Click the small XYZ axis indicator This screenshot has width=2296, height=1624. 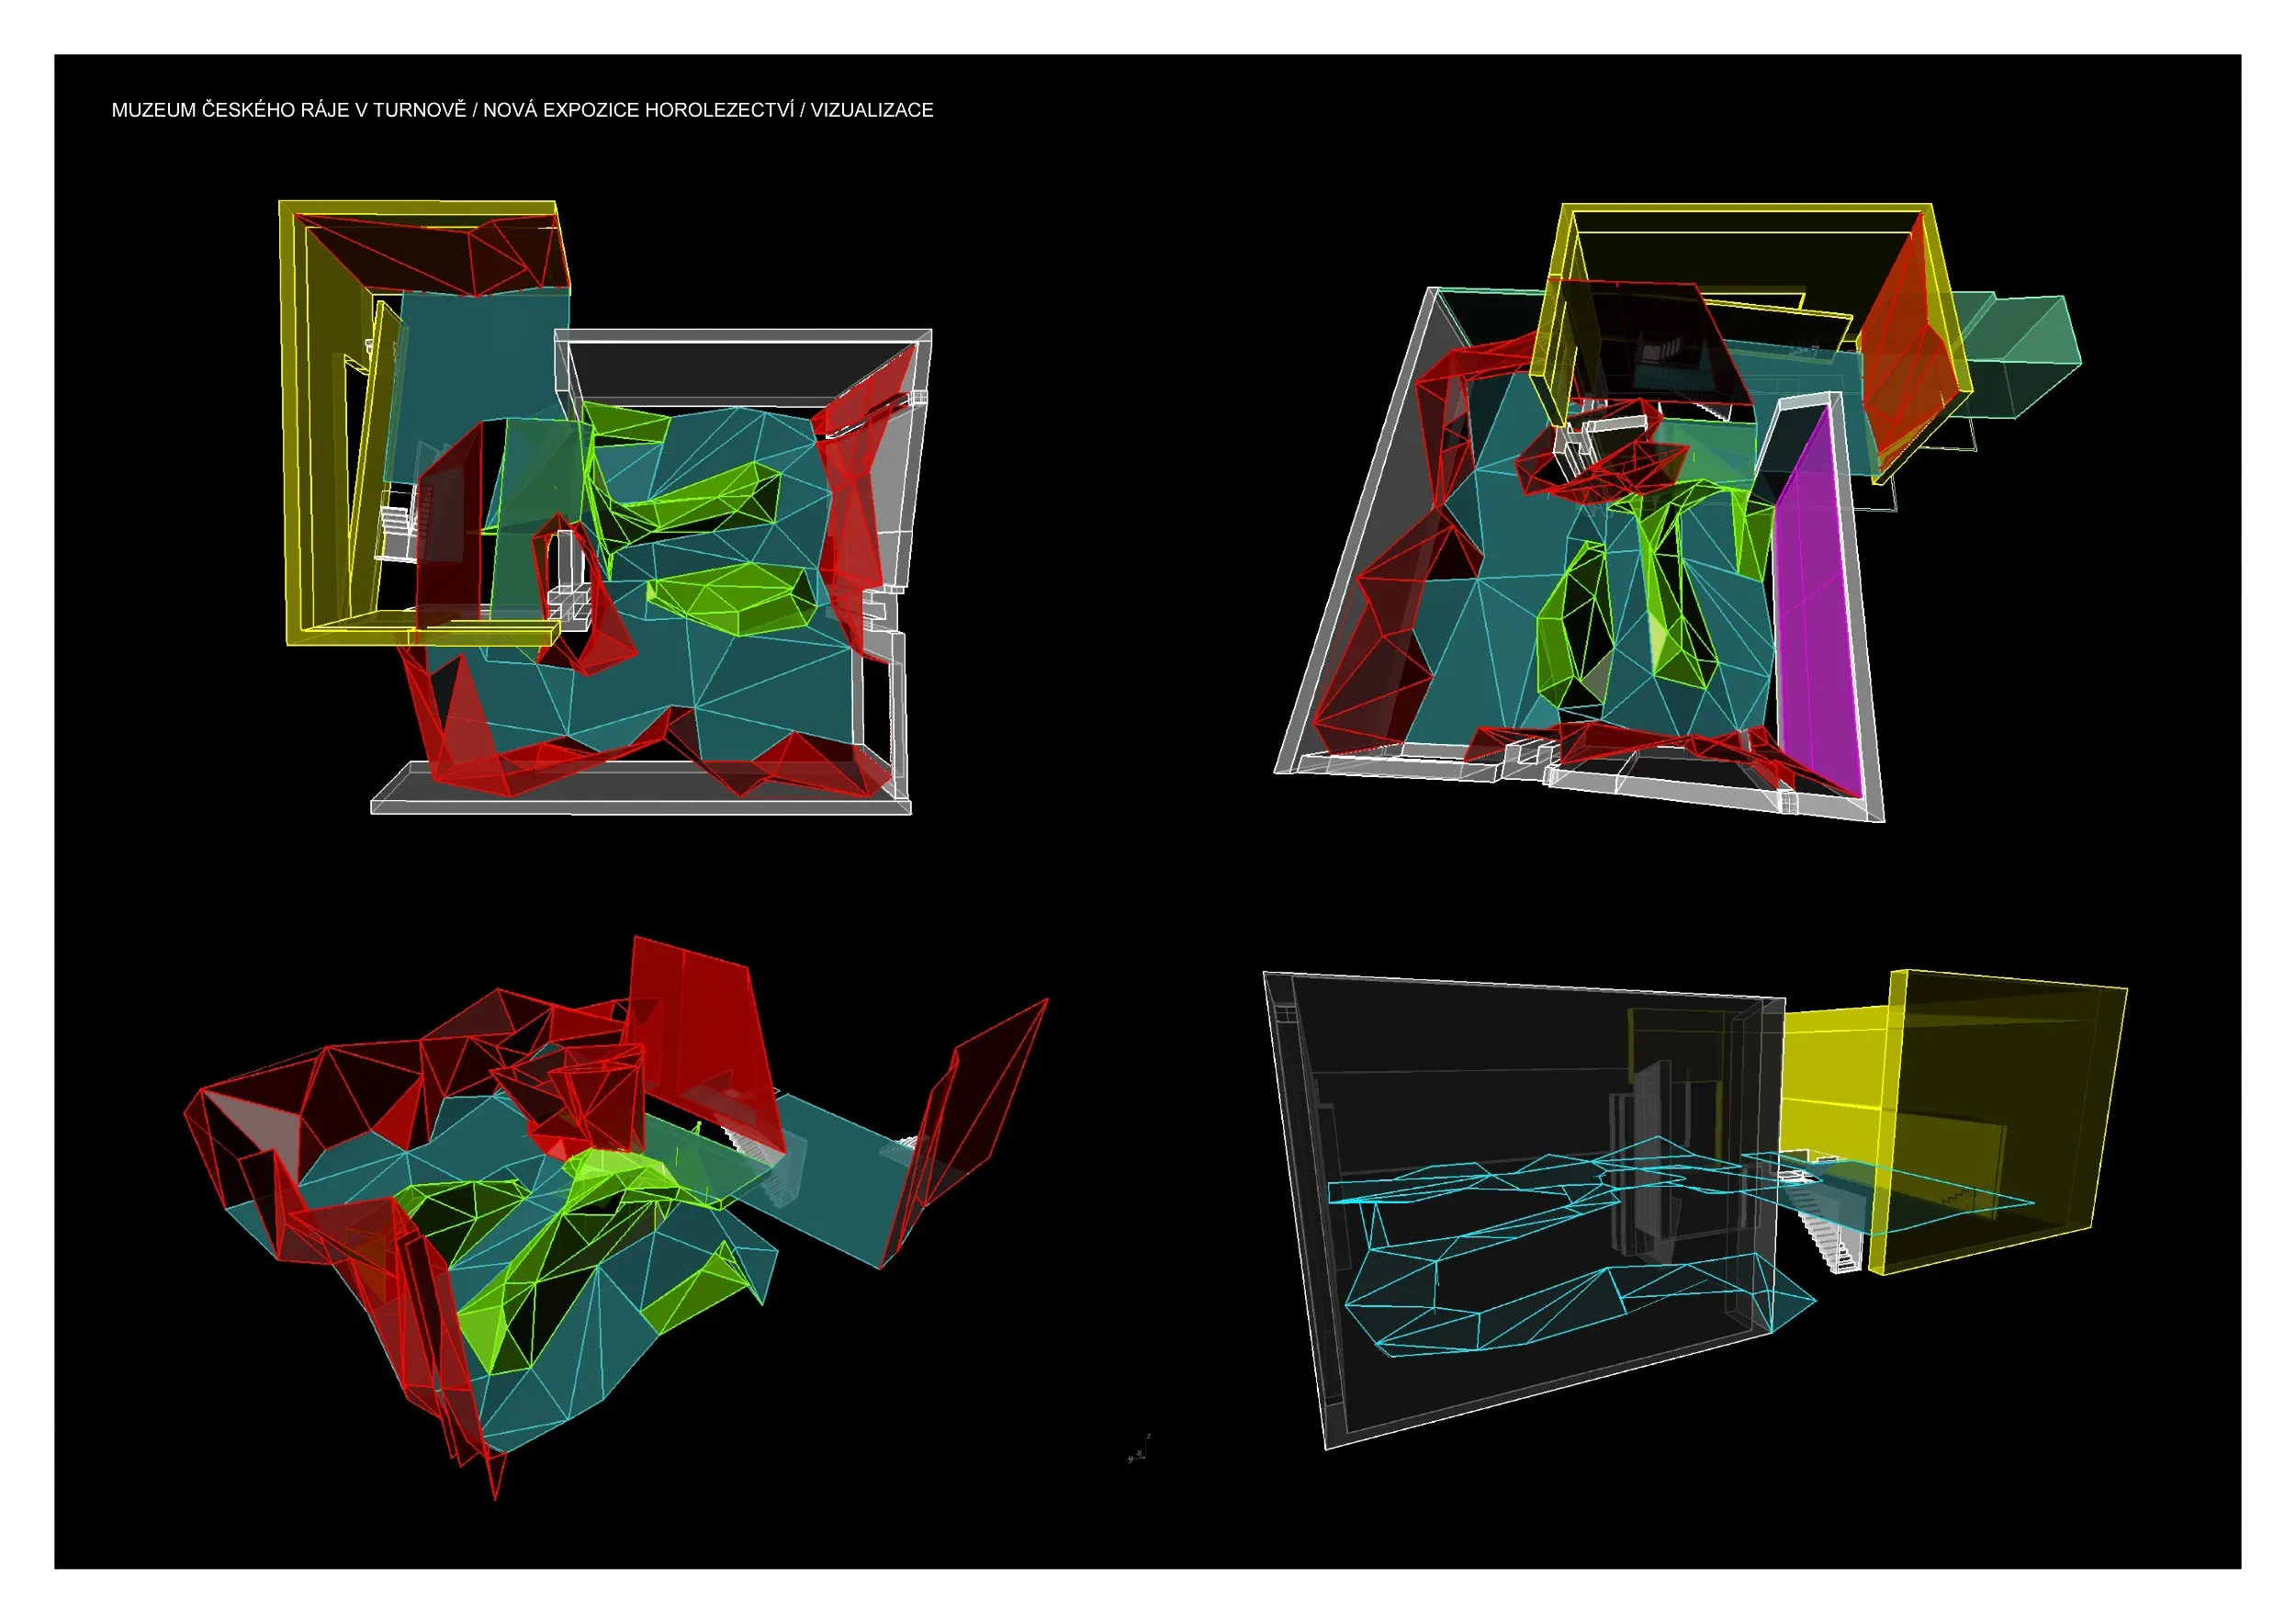(x=1139, y=1449)
